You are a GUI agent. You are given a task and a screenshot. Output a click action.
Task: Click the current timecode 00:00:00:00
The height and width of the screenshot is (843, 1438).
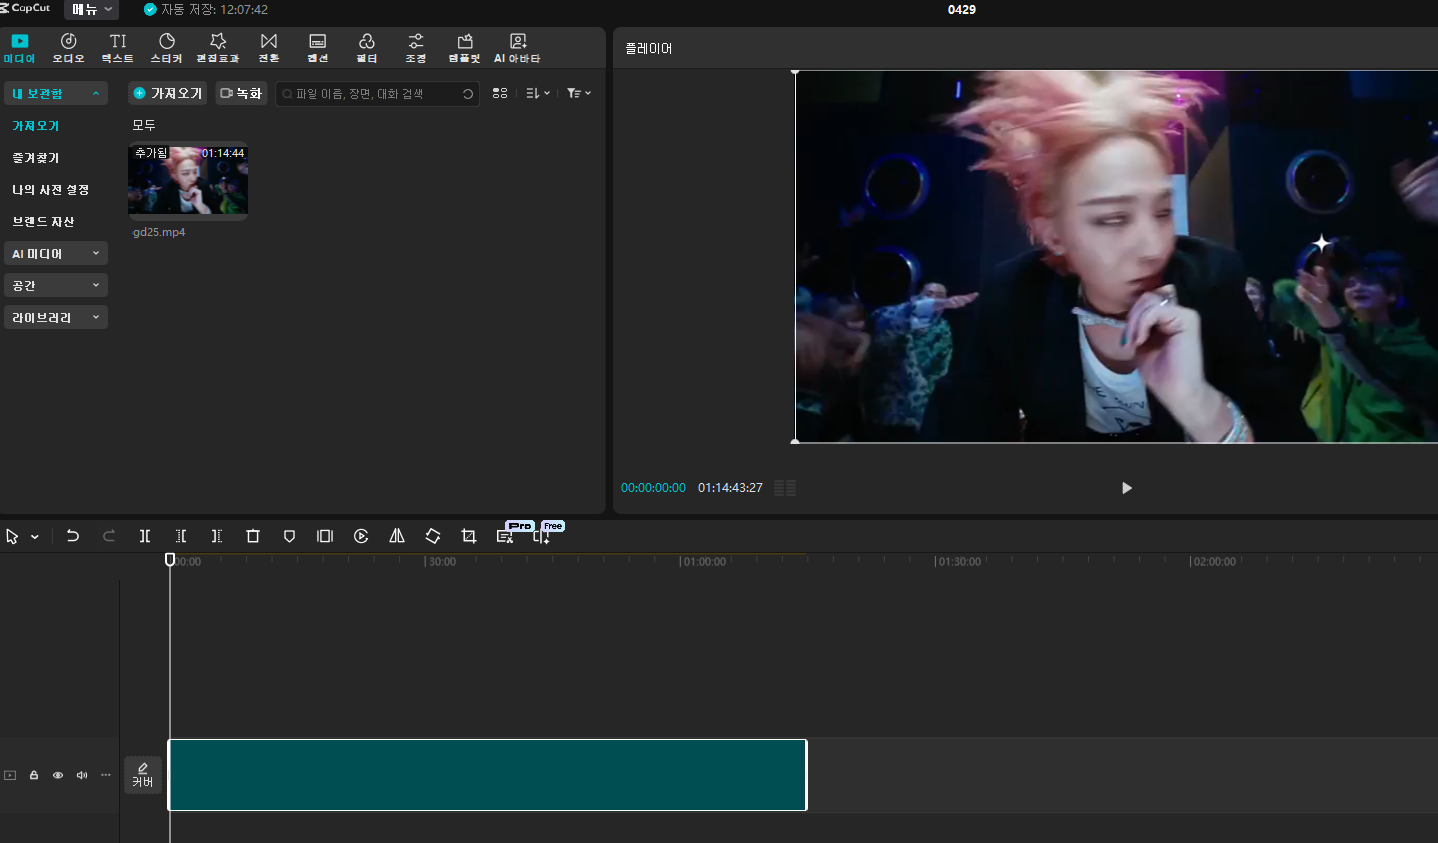(653, 488)
